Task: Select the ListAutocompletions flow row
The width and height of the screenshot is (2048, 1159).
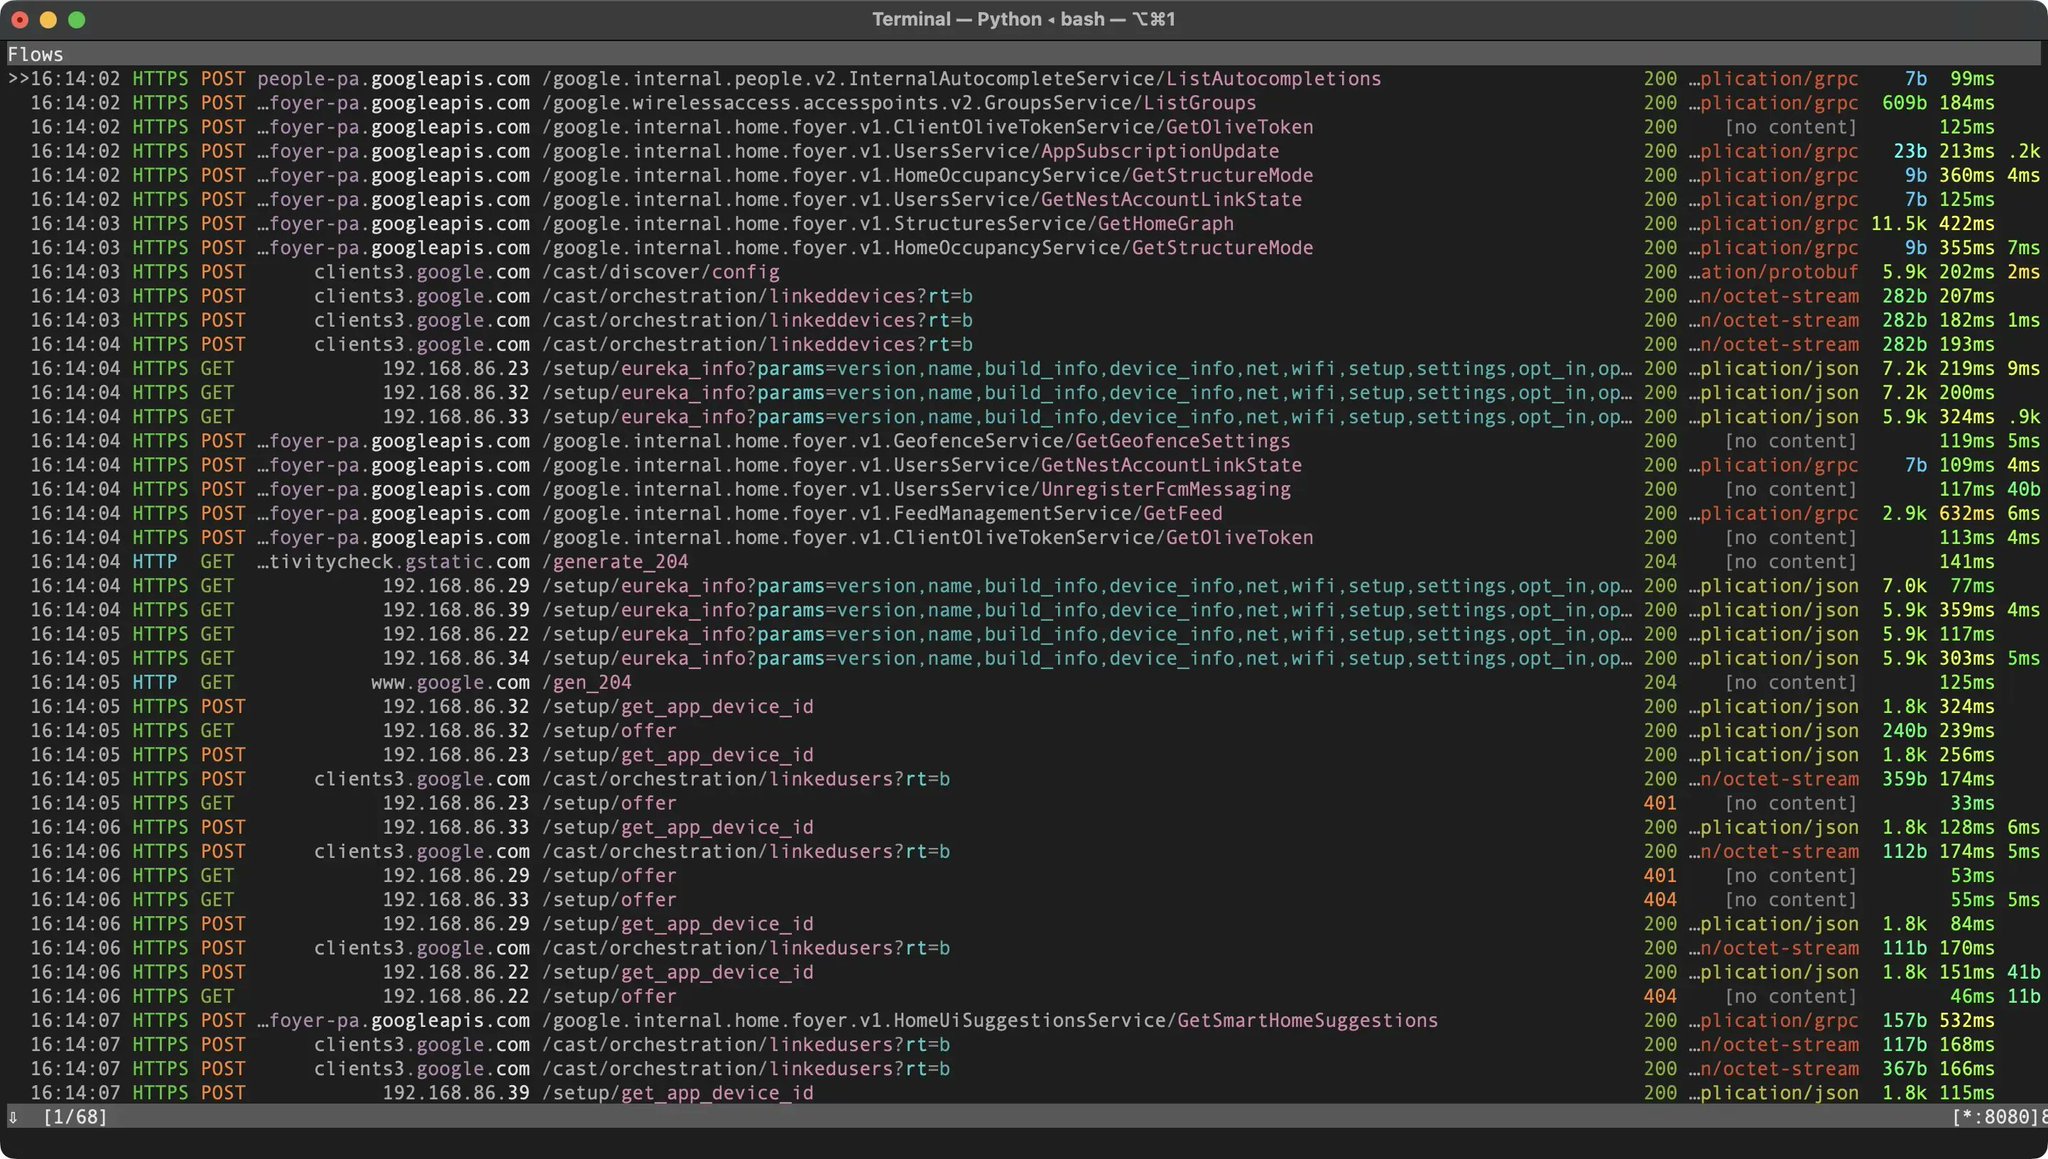Action: tap(1024, 79)
